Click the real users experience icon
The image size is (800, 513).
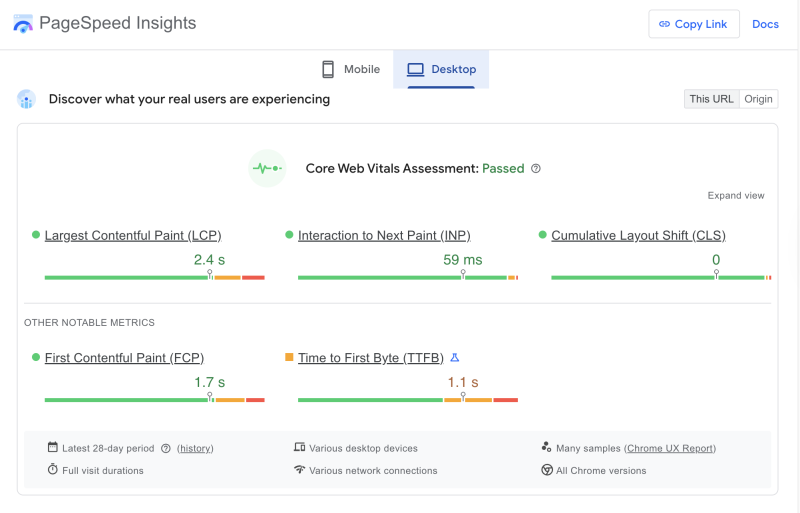click(26, 99)
